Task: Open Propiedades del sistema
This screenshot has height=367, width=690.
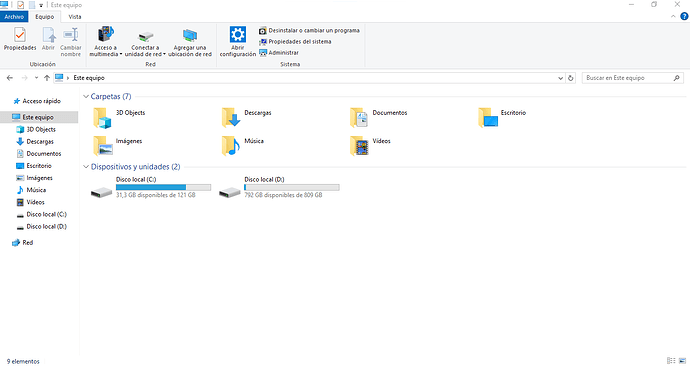Action: (x=295, y=41)
